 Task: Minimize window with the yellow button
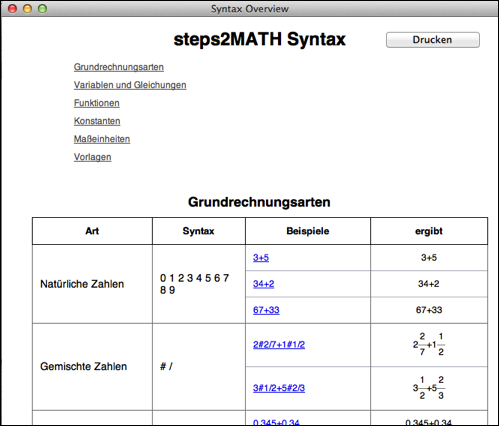(27, 9)
